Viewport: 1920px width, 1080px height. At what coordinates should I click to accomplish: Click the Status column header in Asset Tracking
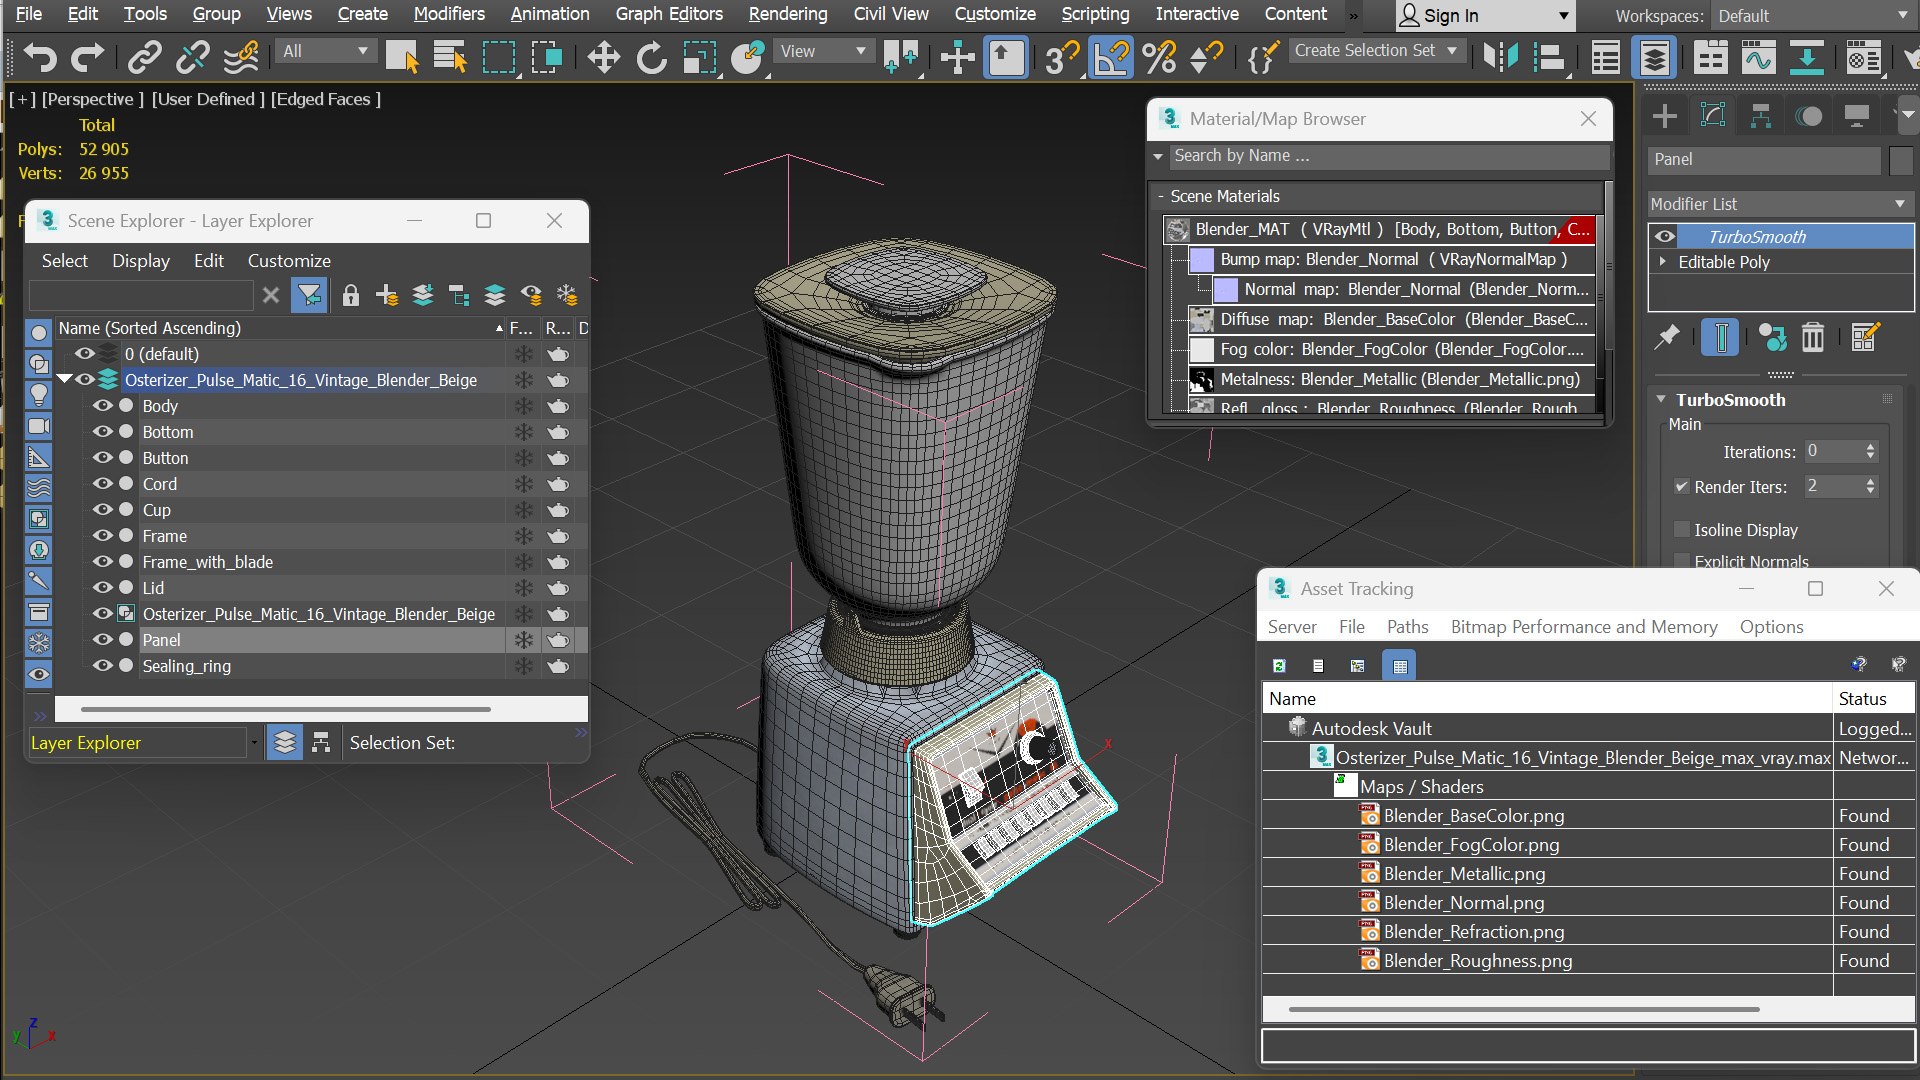(x=1873, y=699)
